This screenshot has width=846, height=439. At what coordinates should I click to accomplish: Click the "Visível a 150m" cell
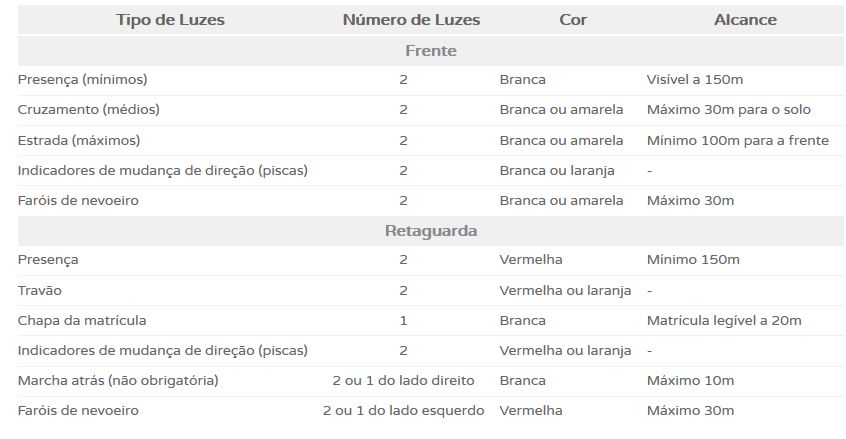tap(695, 80)
